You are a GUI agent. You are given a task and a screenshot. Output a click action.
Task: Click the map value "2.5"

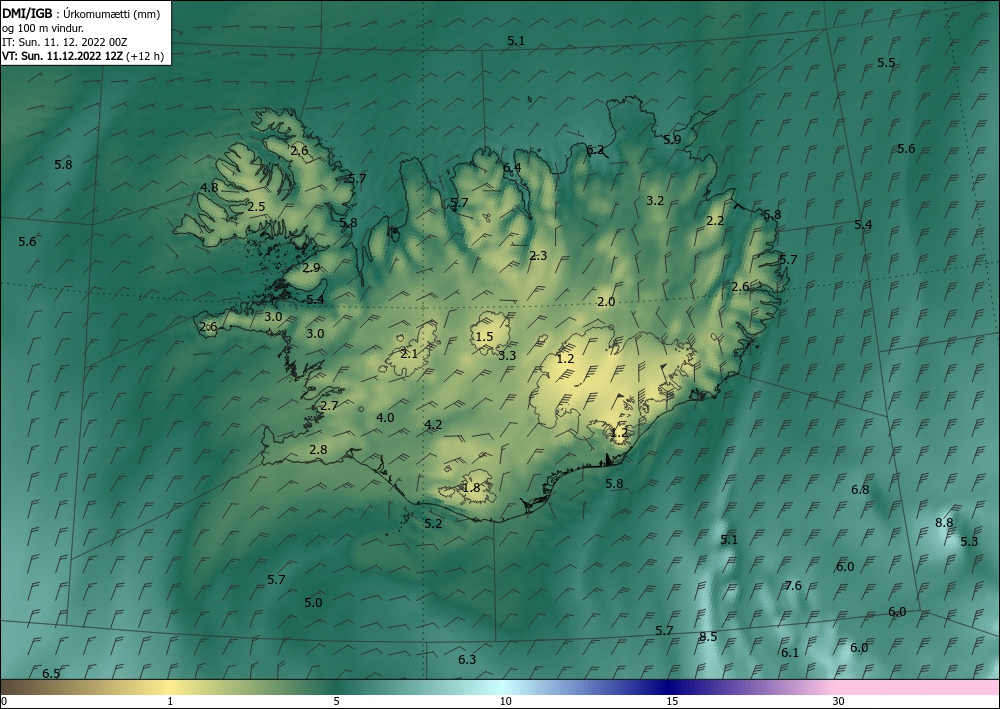tap(256, 207)
